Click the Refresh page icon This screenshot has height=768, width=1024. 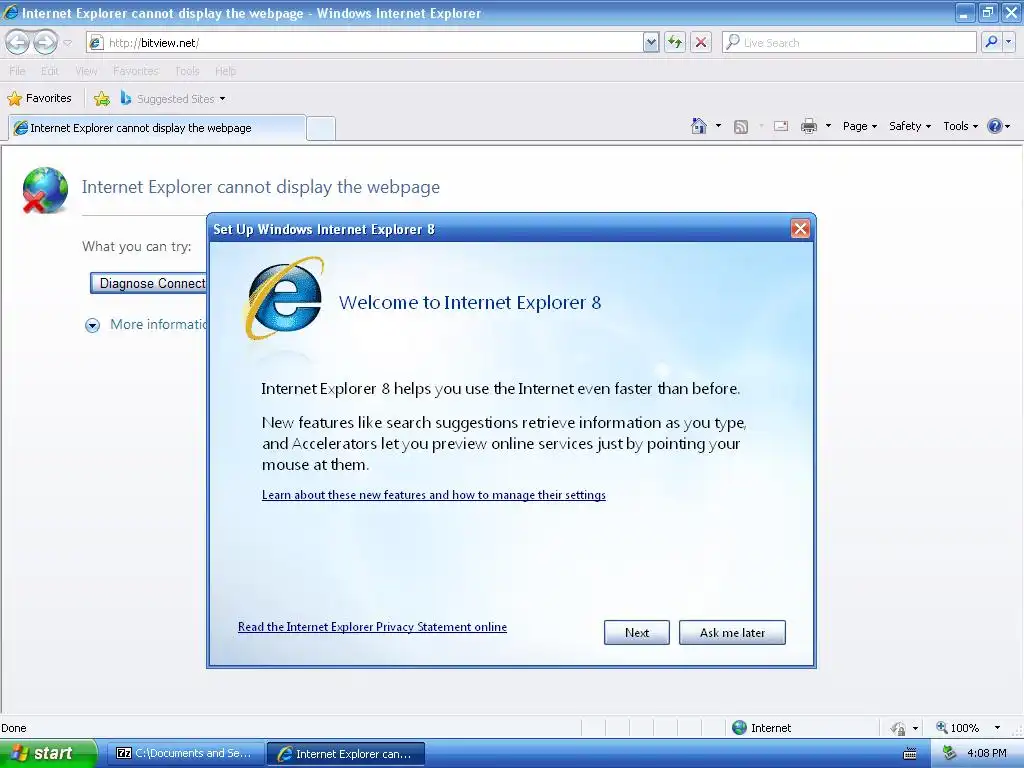[x=675, y=42]
